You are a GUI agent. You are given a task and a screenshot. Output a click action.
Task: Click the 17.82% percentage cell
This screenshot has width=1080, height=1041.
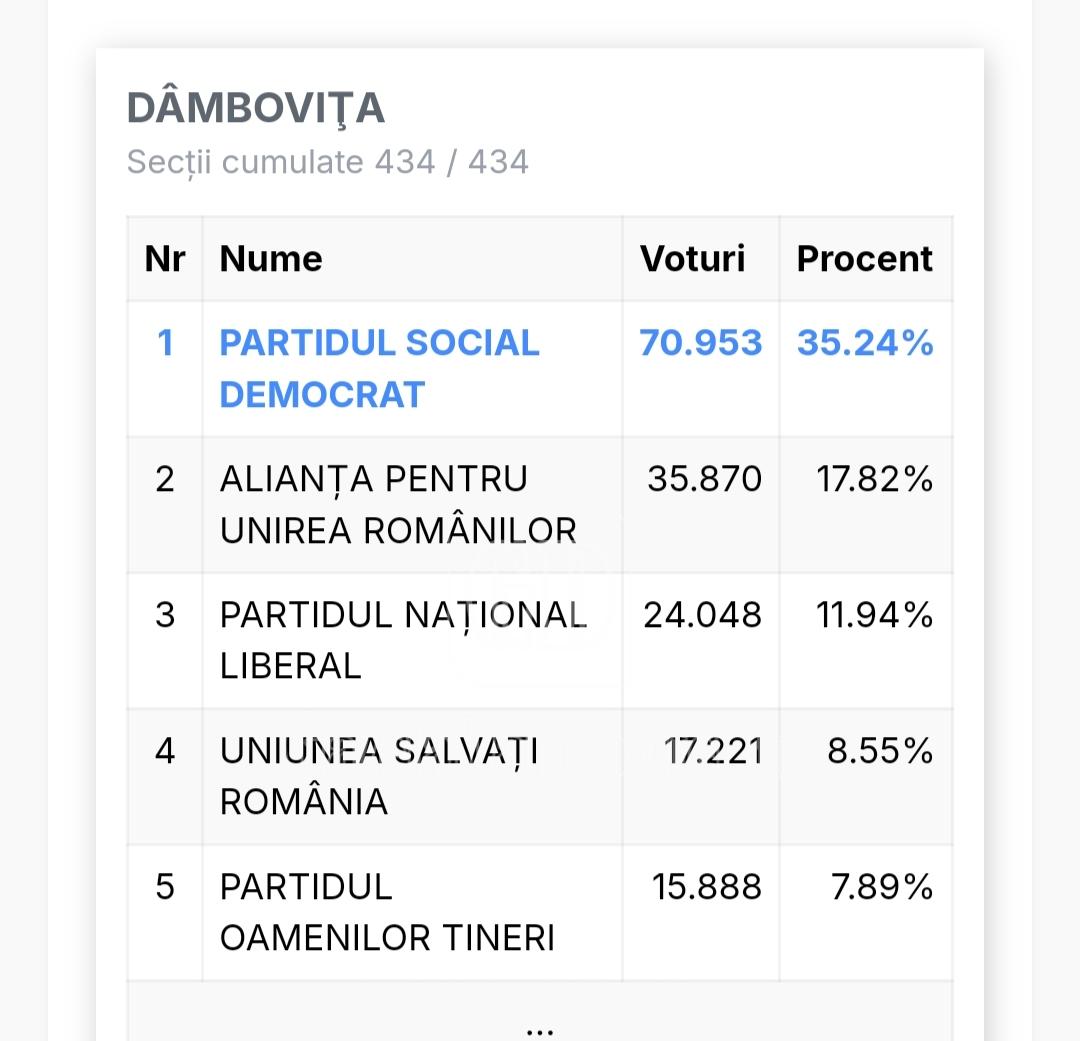874,479
